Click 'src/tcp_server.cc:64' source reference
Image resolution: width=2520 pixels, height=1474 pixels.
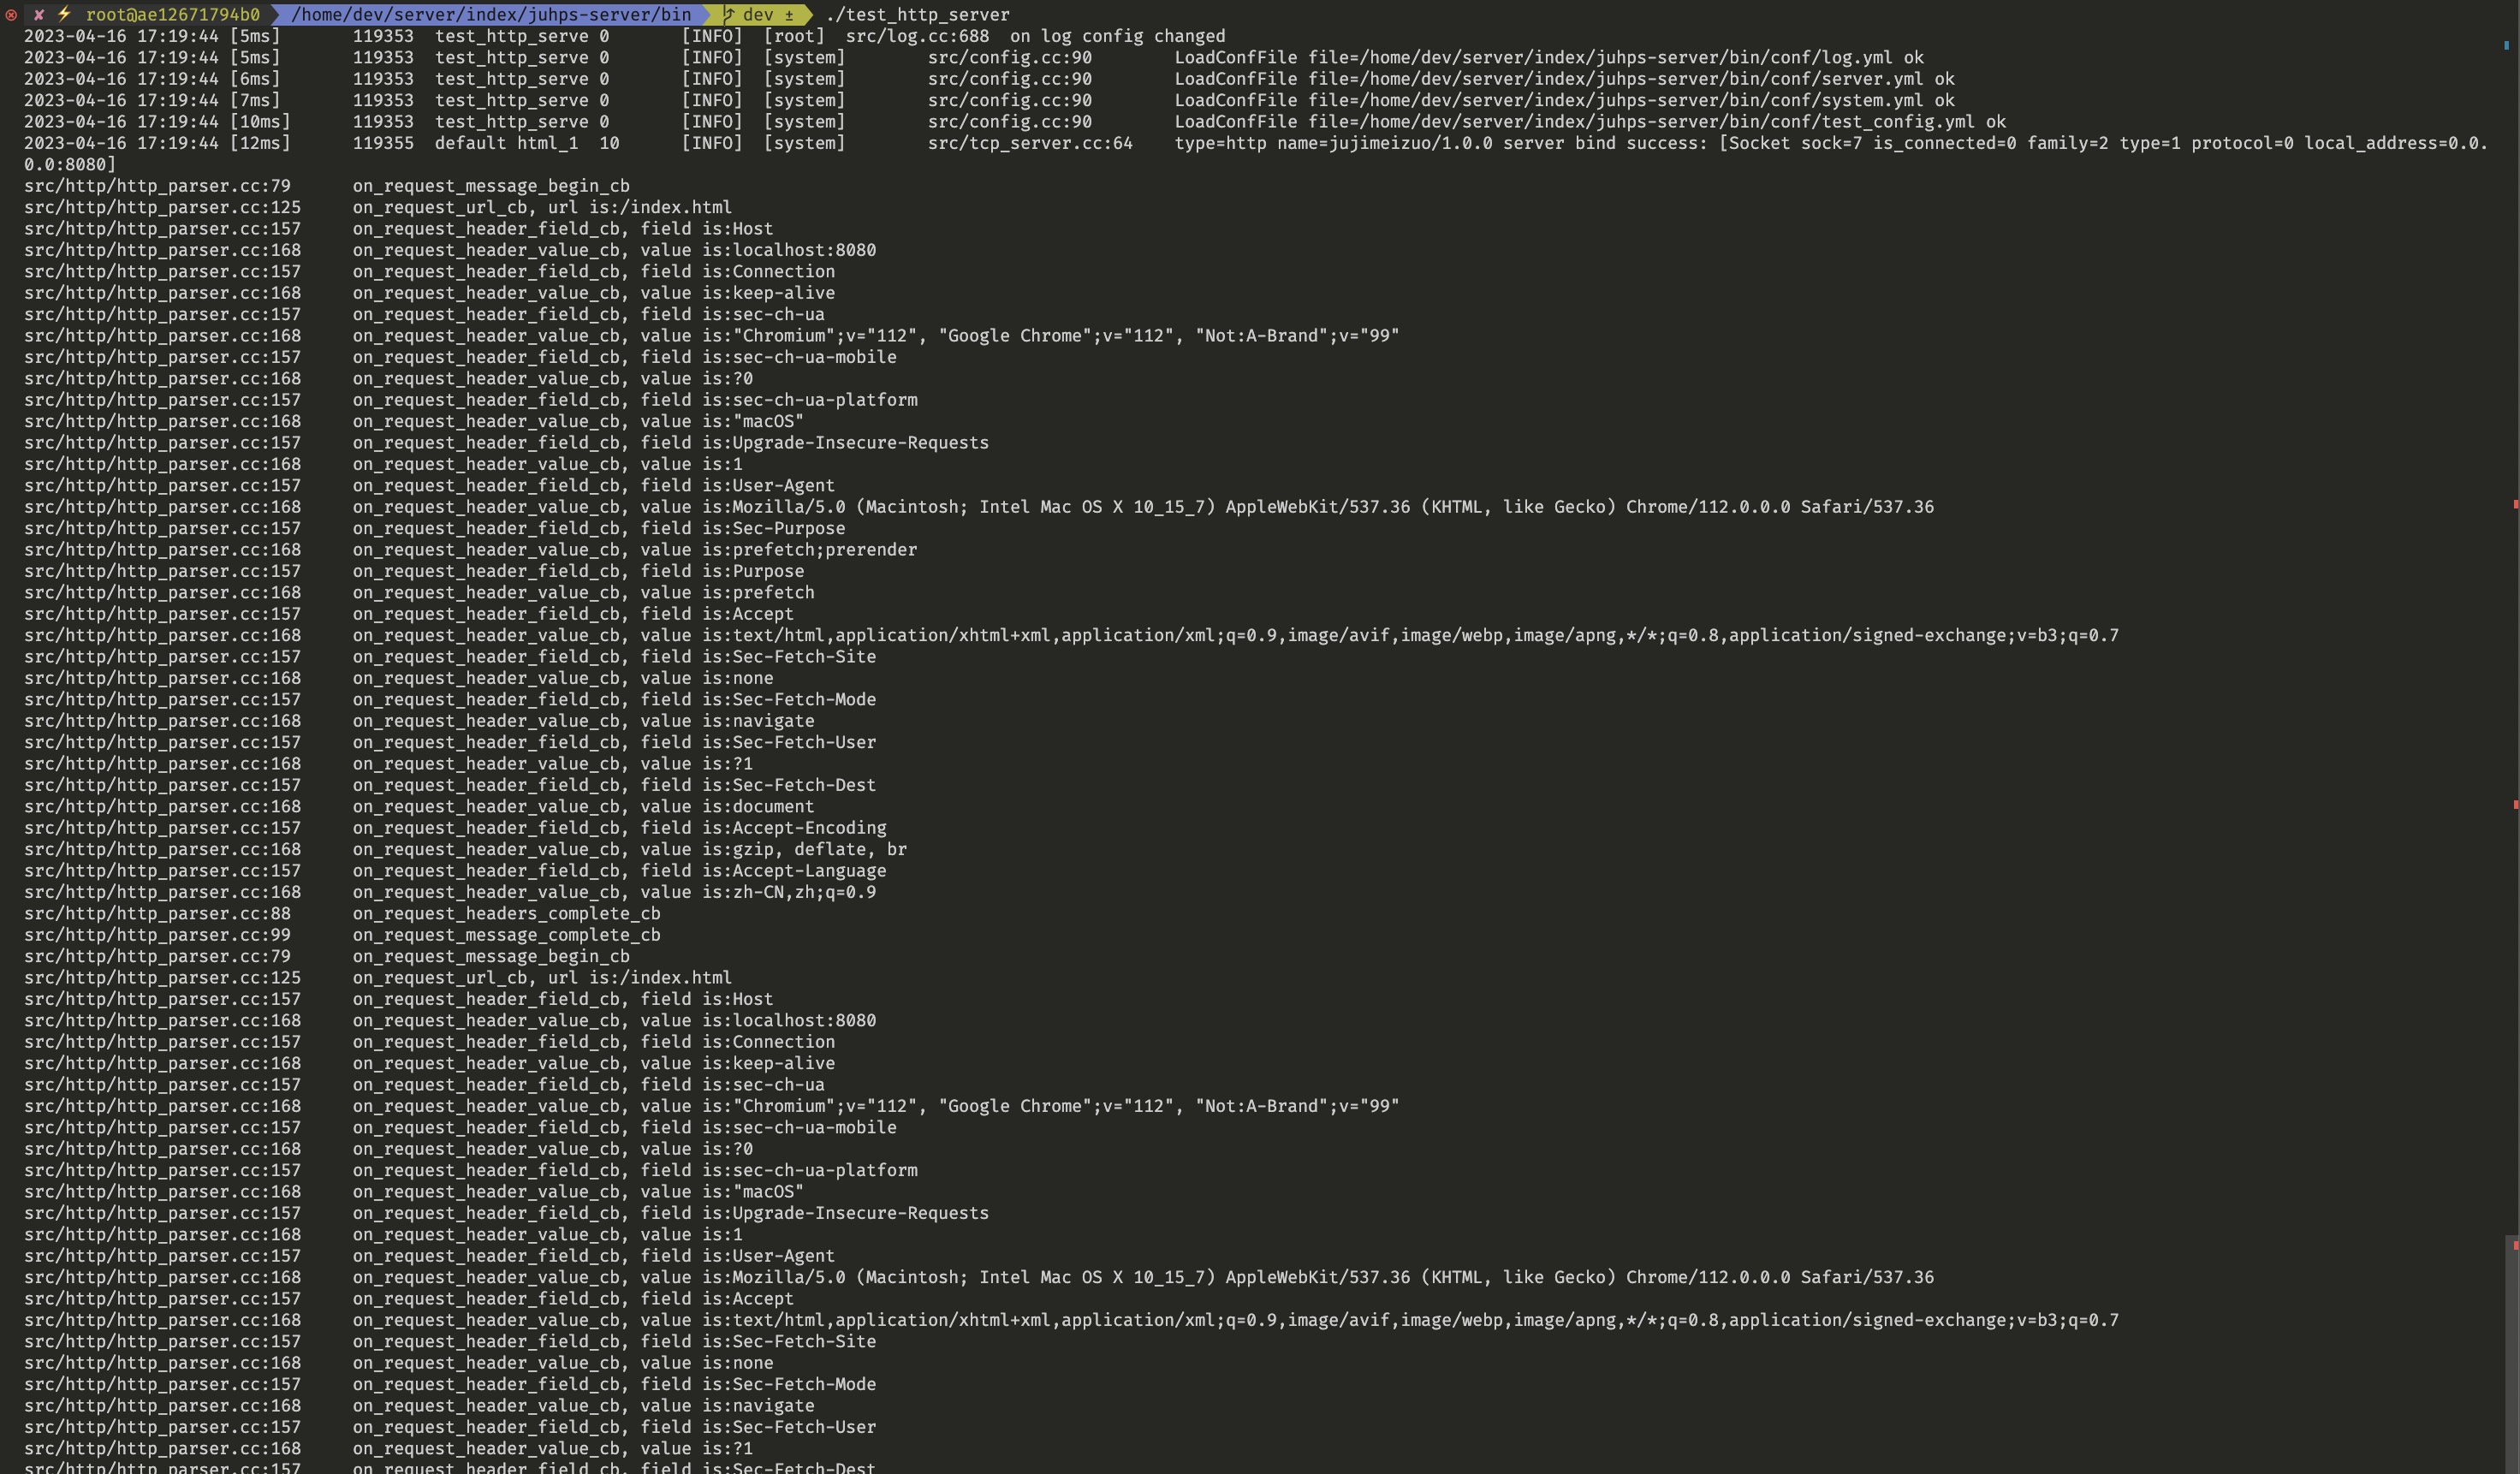click(1030, 143)
